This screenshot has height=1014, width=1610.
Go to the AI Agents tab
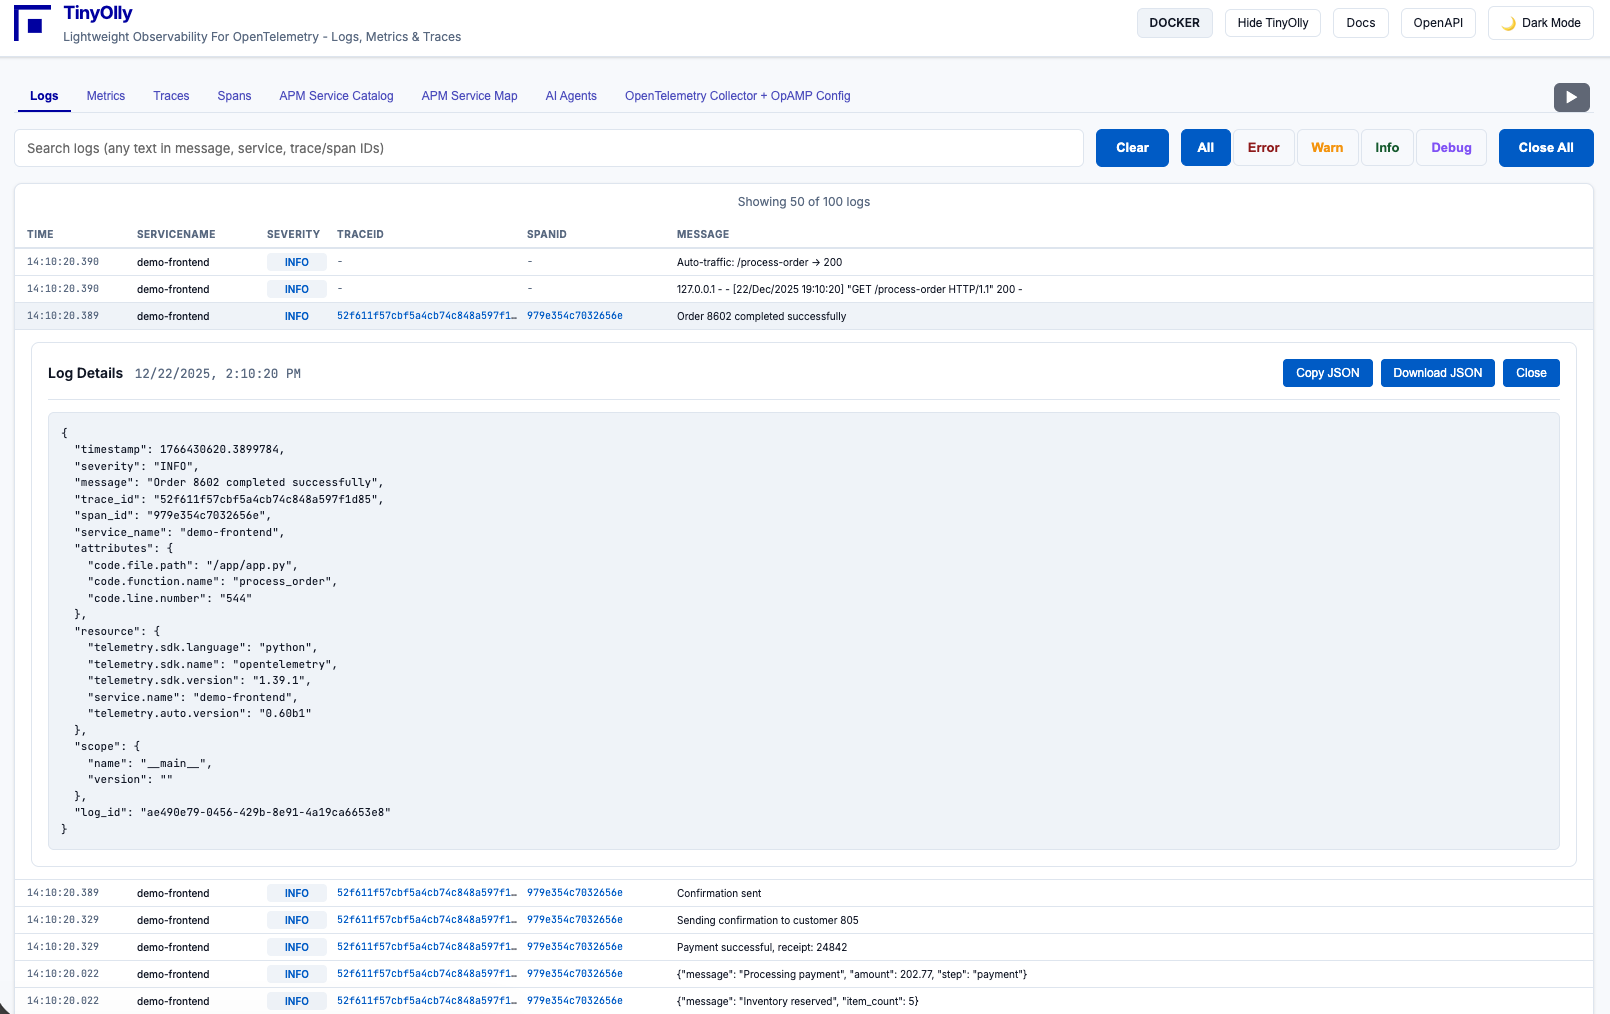pyautogui.click(x=571, y=96)
